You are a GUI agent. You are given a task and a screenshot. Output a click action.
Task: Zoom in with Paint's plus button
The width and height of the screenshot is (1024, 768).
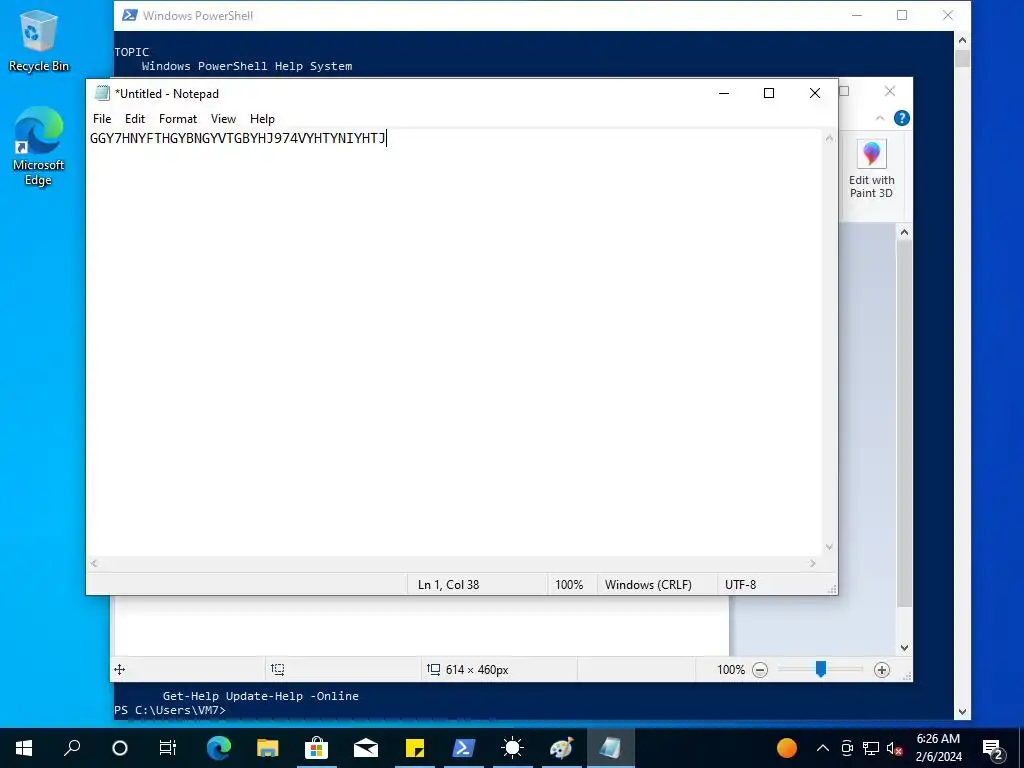click(882, 669)
